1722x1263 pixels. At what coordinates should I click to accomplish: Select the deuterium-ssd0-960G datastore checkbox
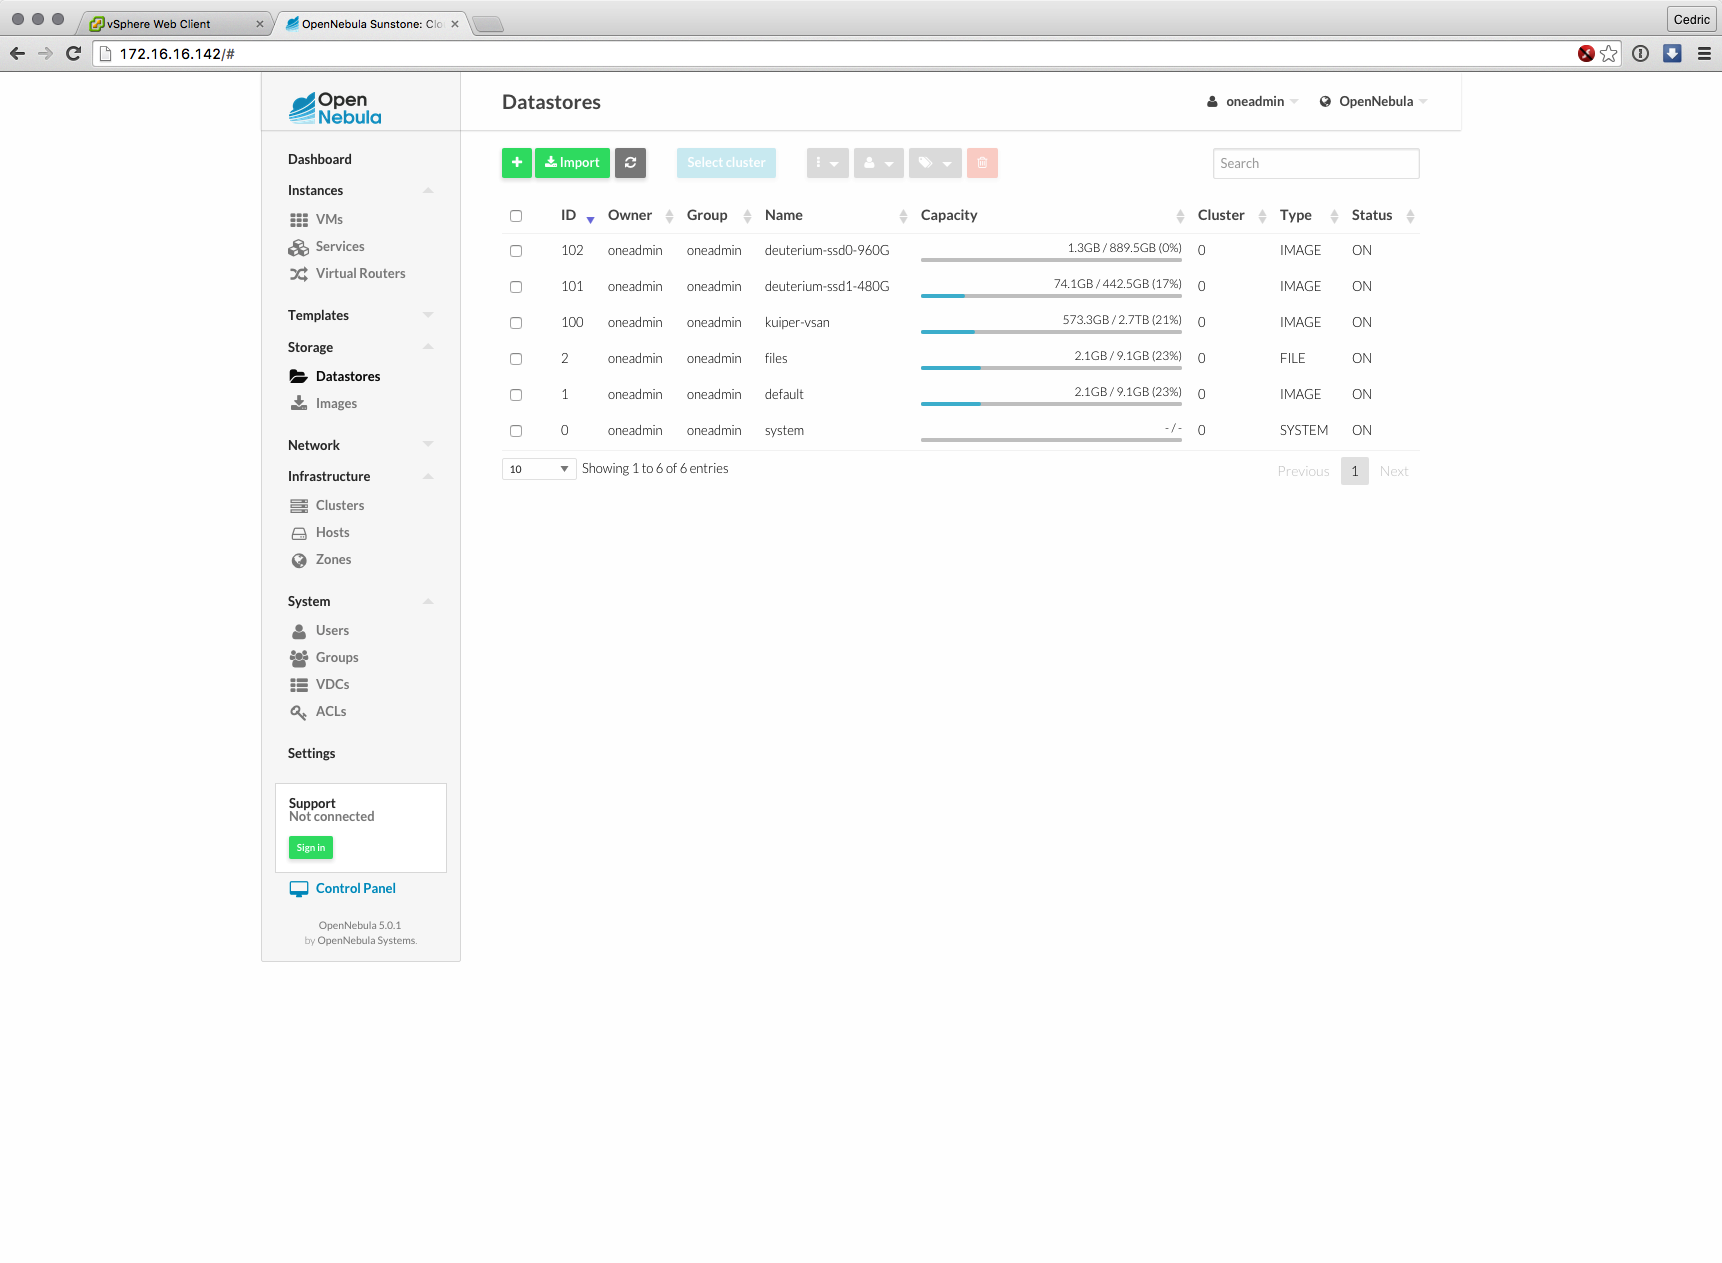tap(516, 251)
